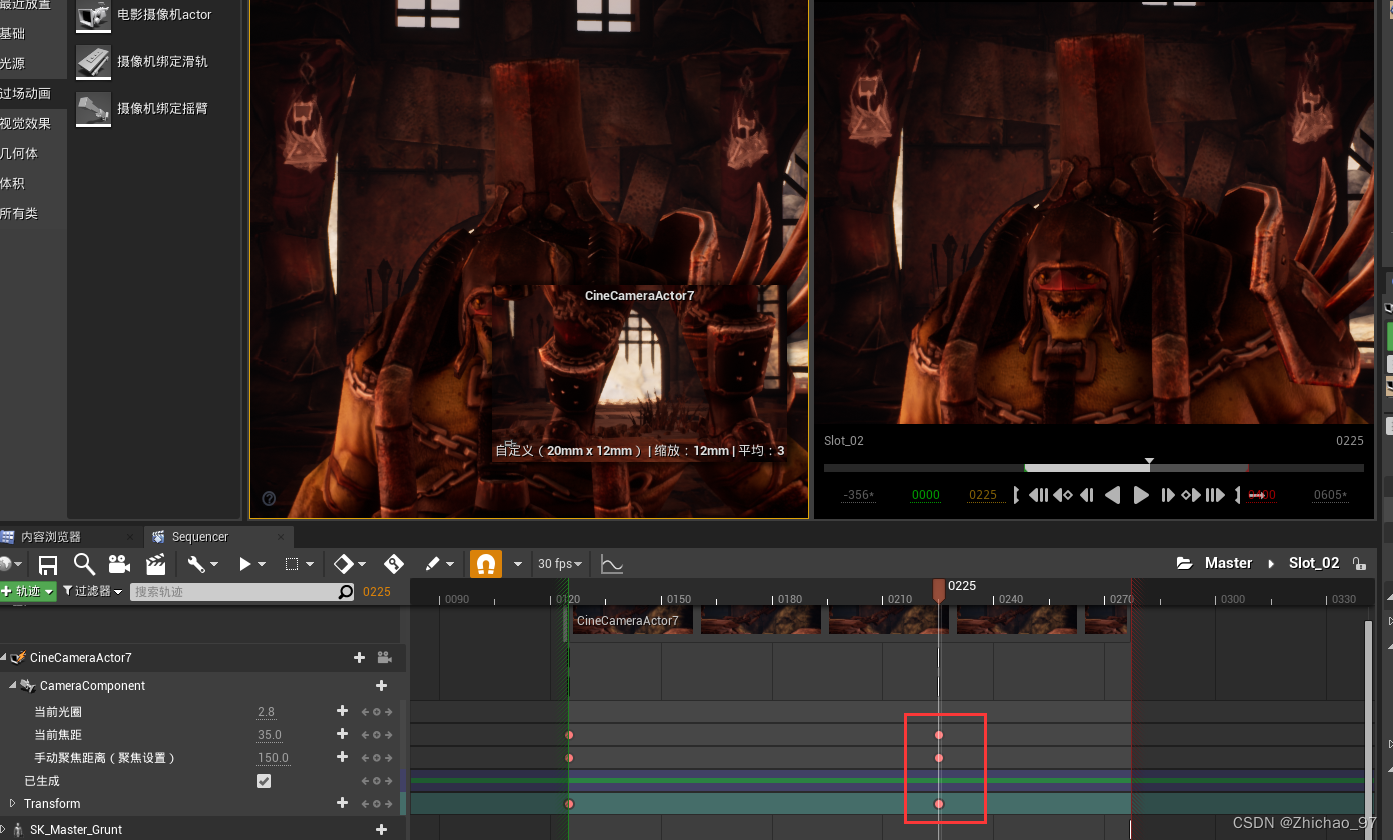Screen dimensions: 1393x840
Task: Add track to CameraComponent with plus icon
Action: coord(381,686)
